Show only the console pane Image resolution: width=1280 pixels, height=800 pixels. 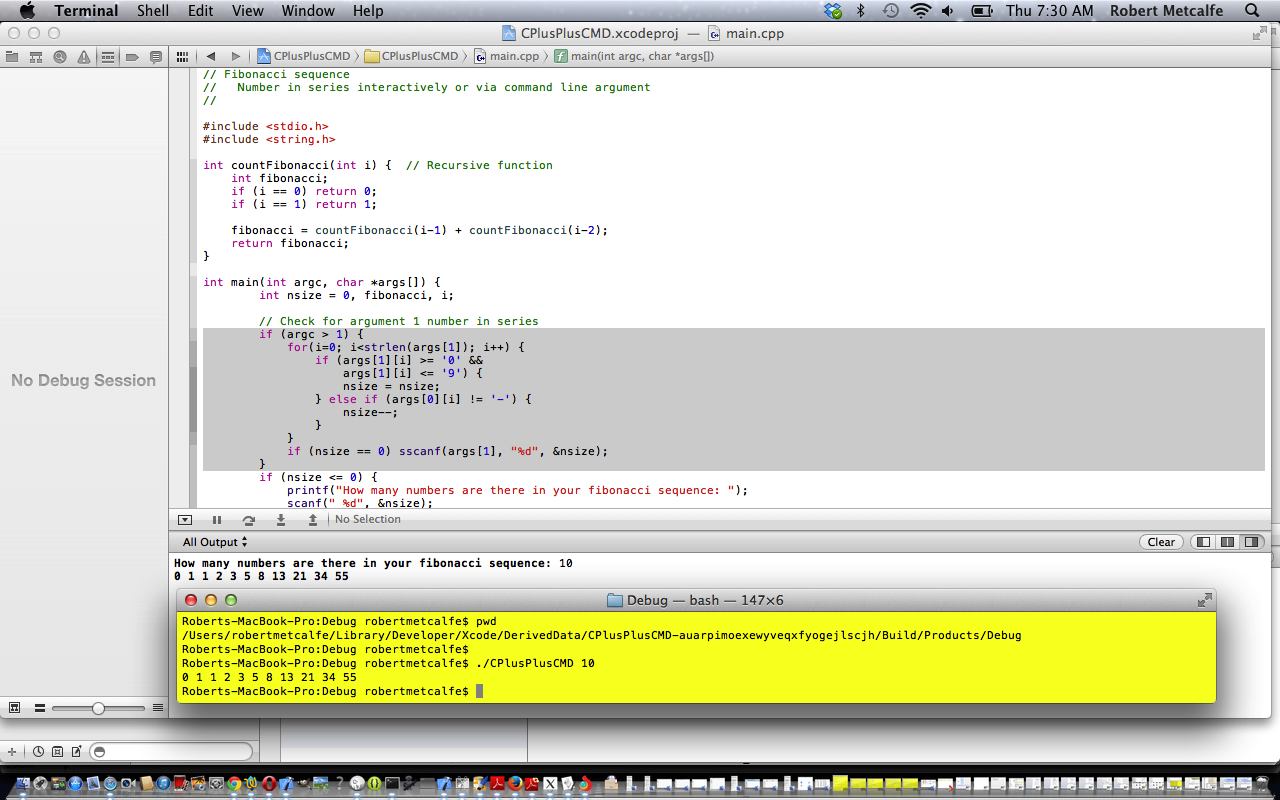(x=1251, y=542)
